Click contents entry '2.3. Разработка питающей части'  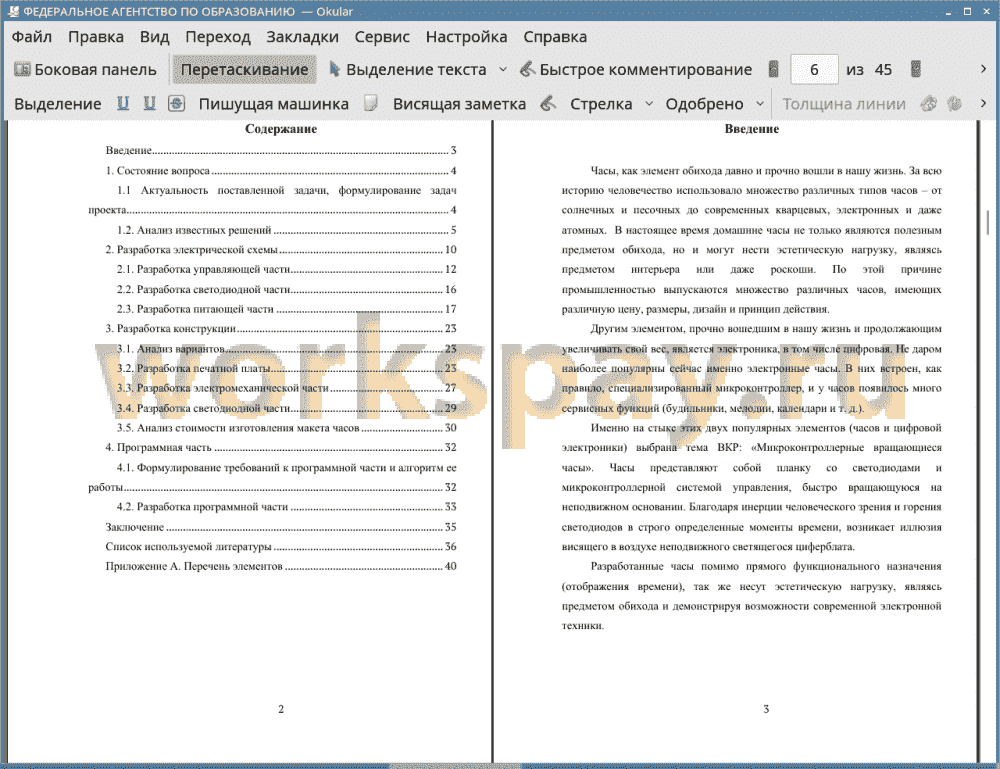(286, 309)
